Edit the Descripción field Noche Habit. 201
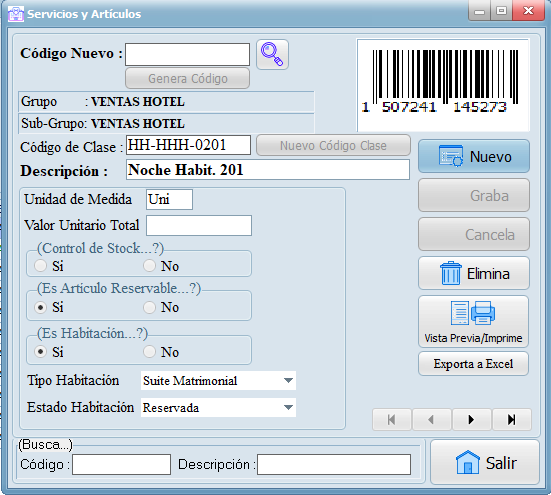Screen dimensions: 551x495 coord(268,170)
